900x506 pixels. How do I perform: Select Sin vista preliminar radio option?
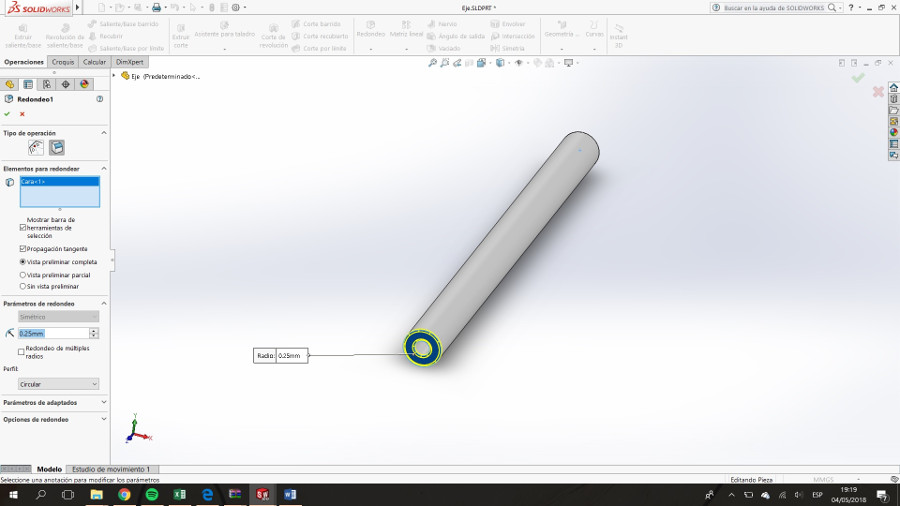click(23, 286)
